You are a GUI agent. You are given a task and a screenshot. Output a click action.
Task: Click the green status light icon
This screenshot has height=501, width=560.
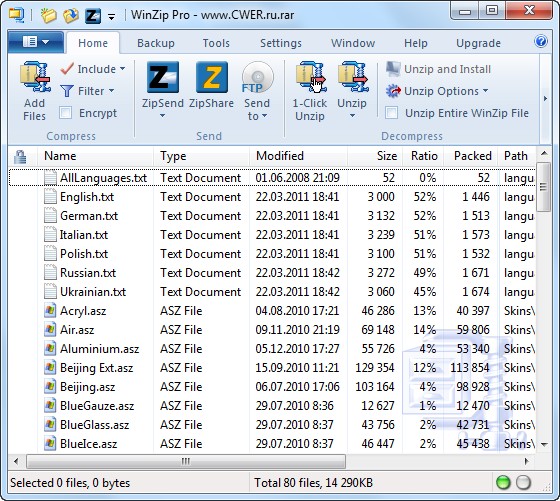click(503, 483)
